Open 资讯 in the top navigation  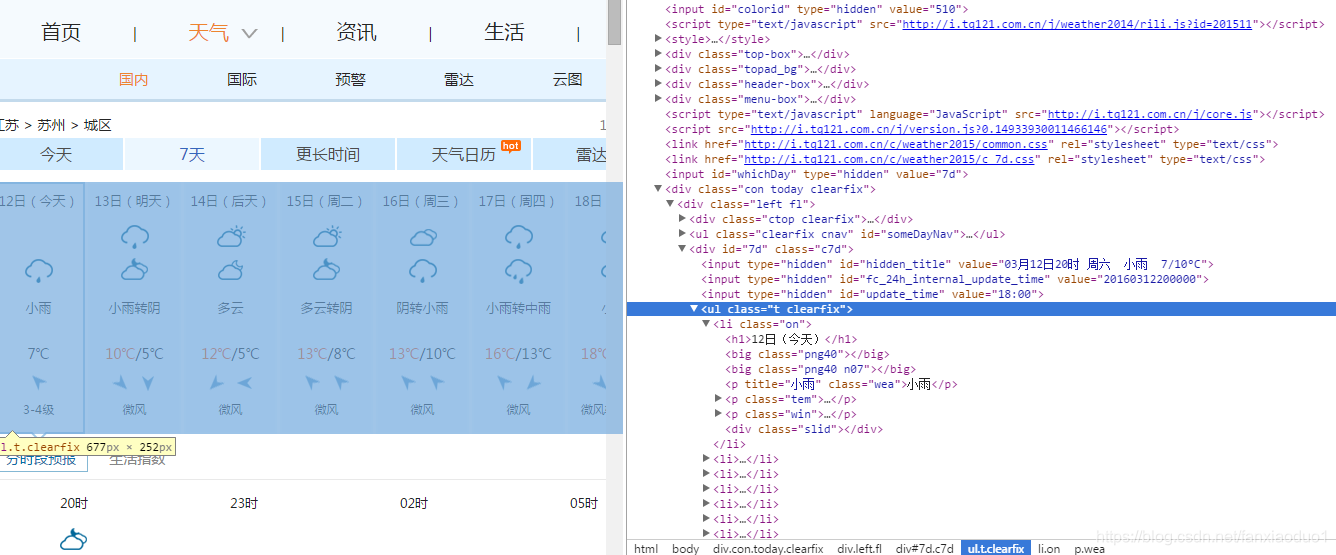(357, 33)
